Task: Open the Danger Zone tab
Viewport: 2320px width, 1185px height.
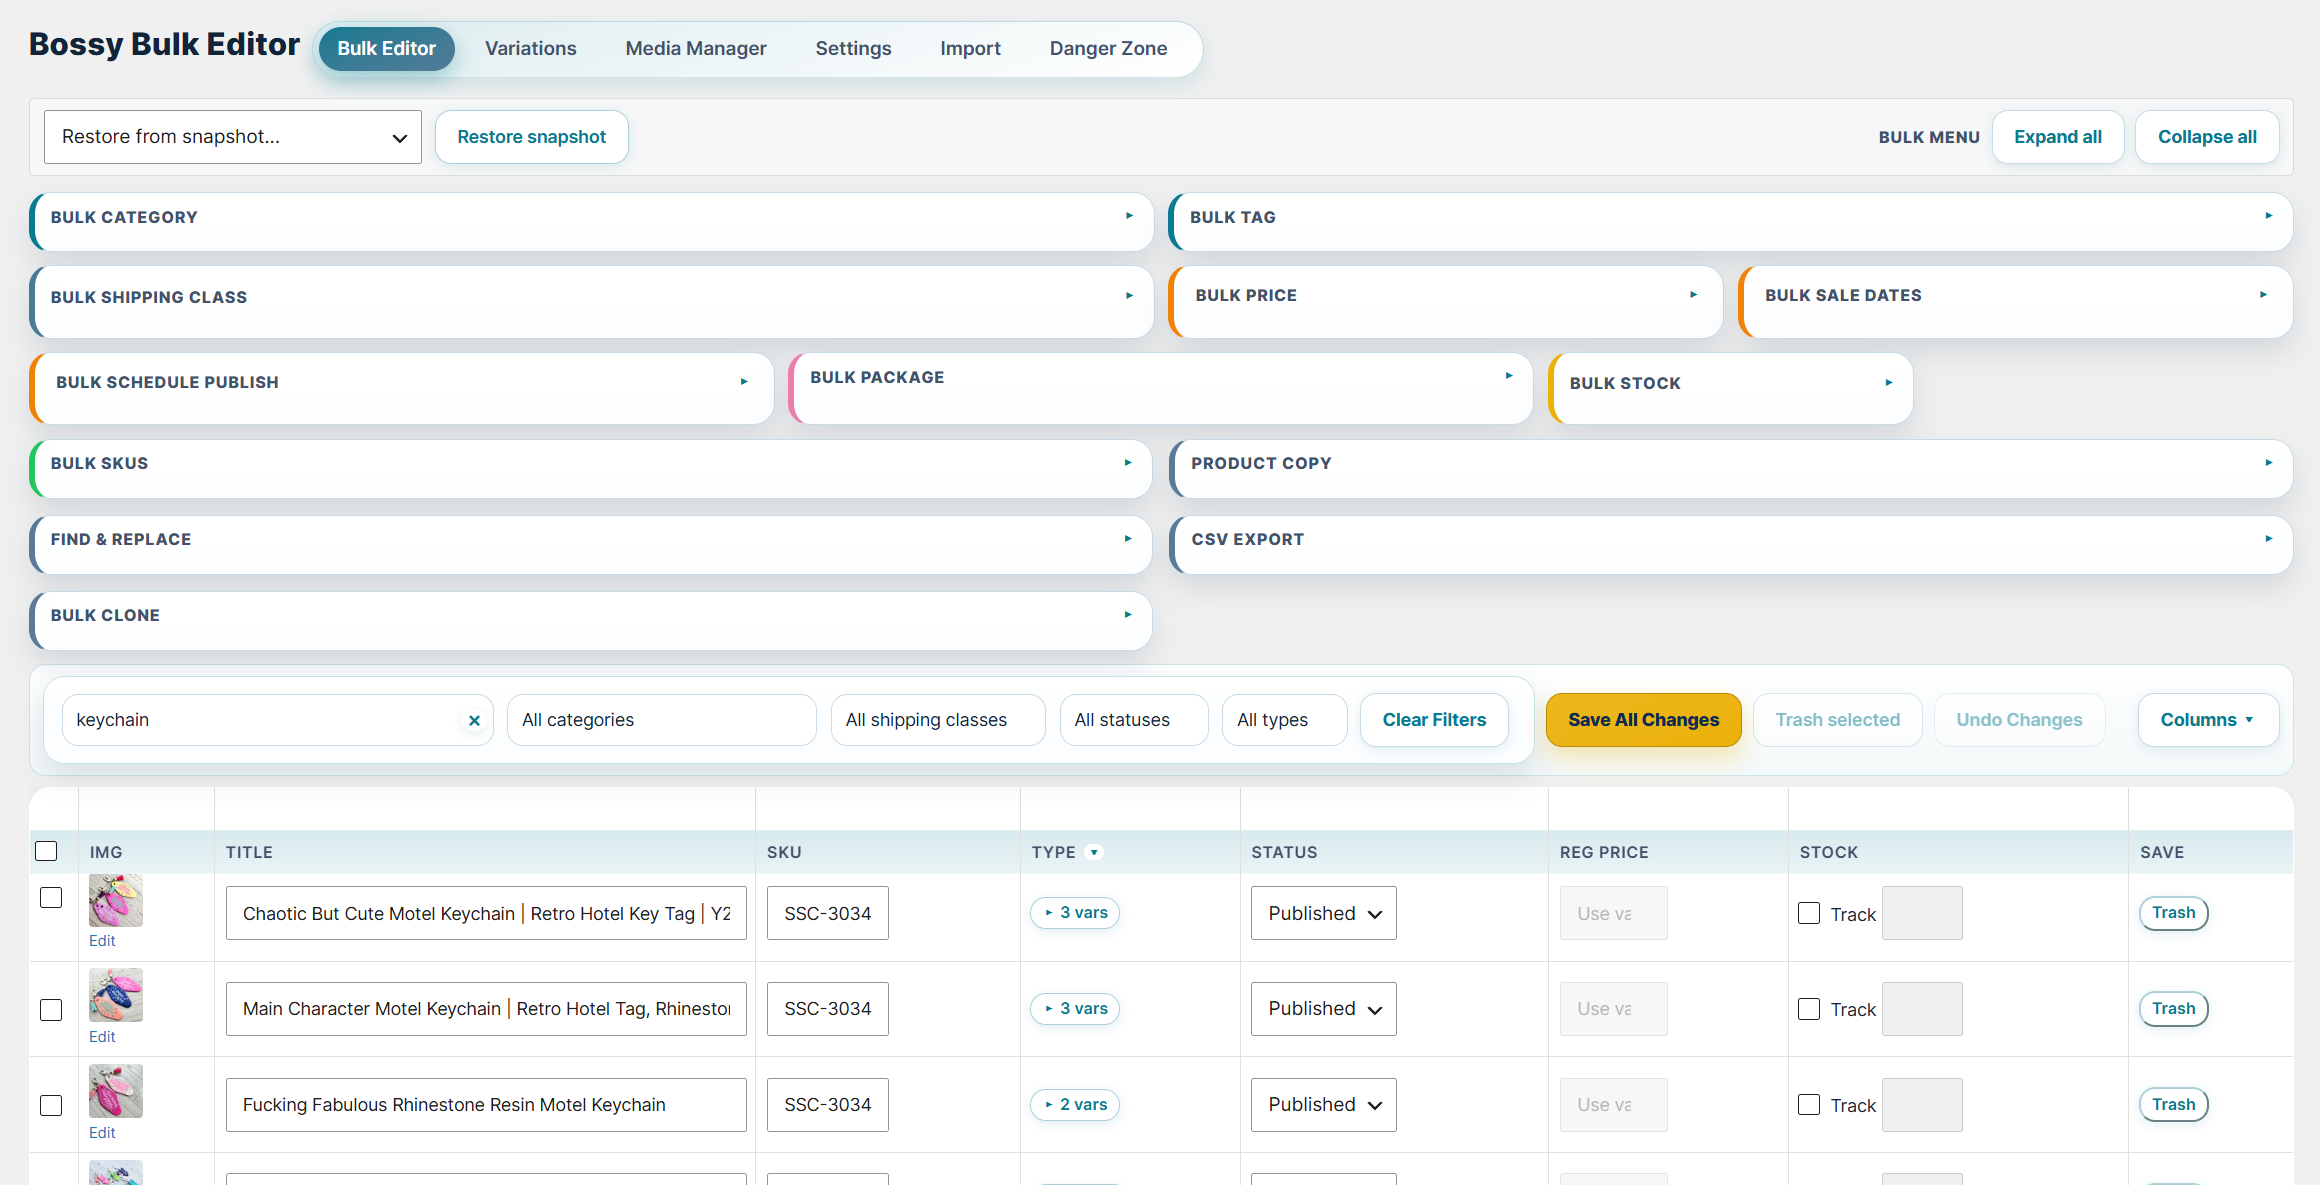Action: [1108, 49]
